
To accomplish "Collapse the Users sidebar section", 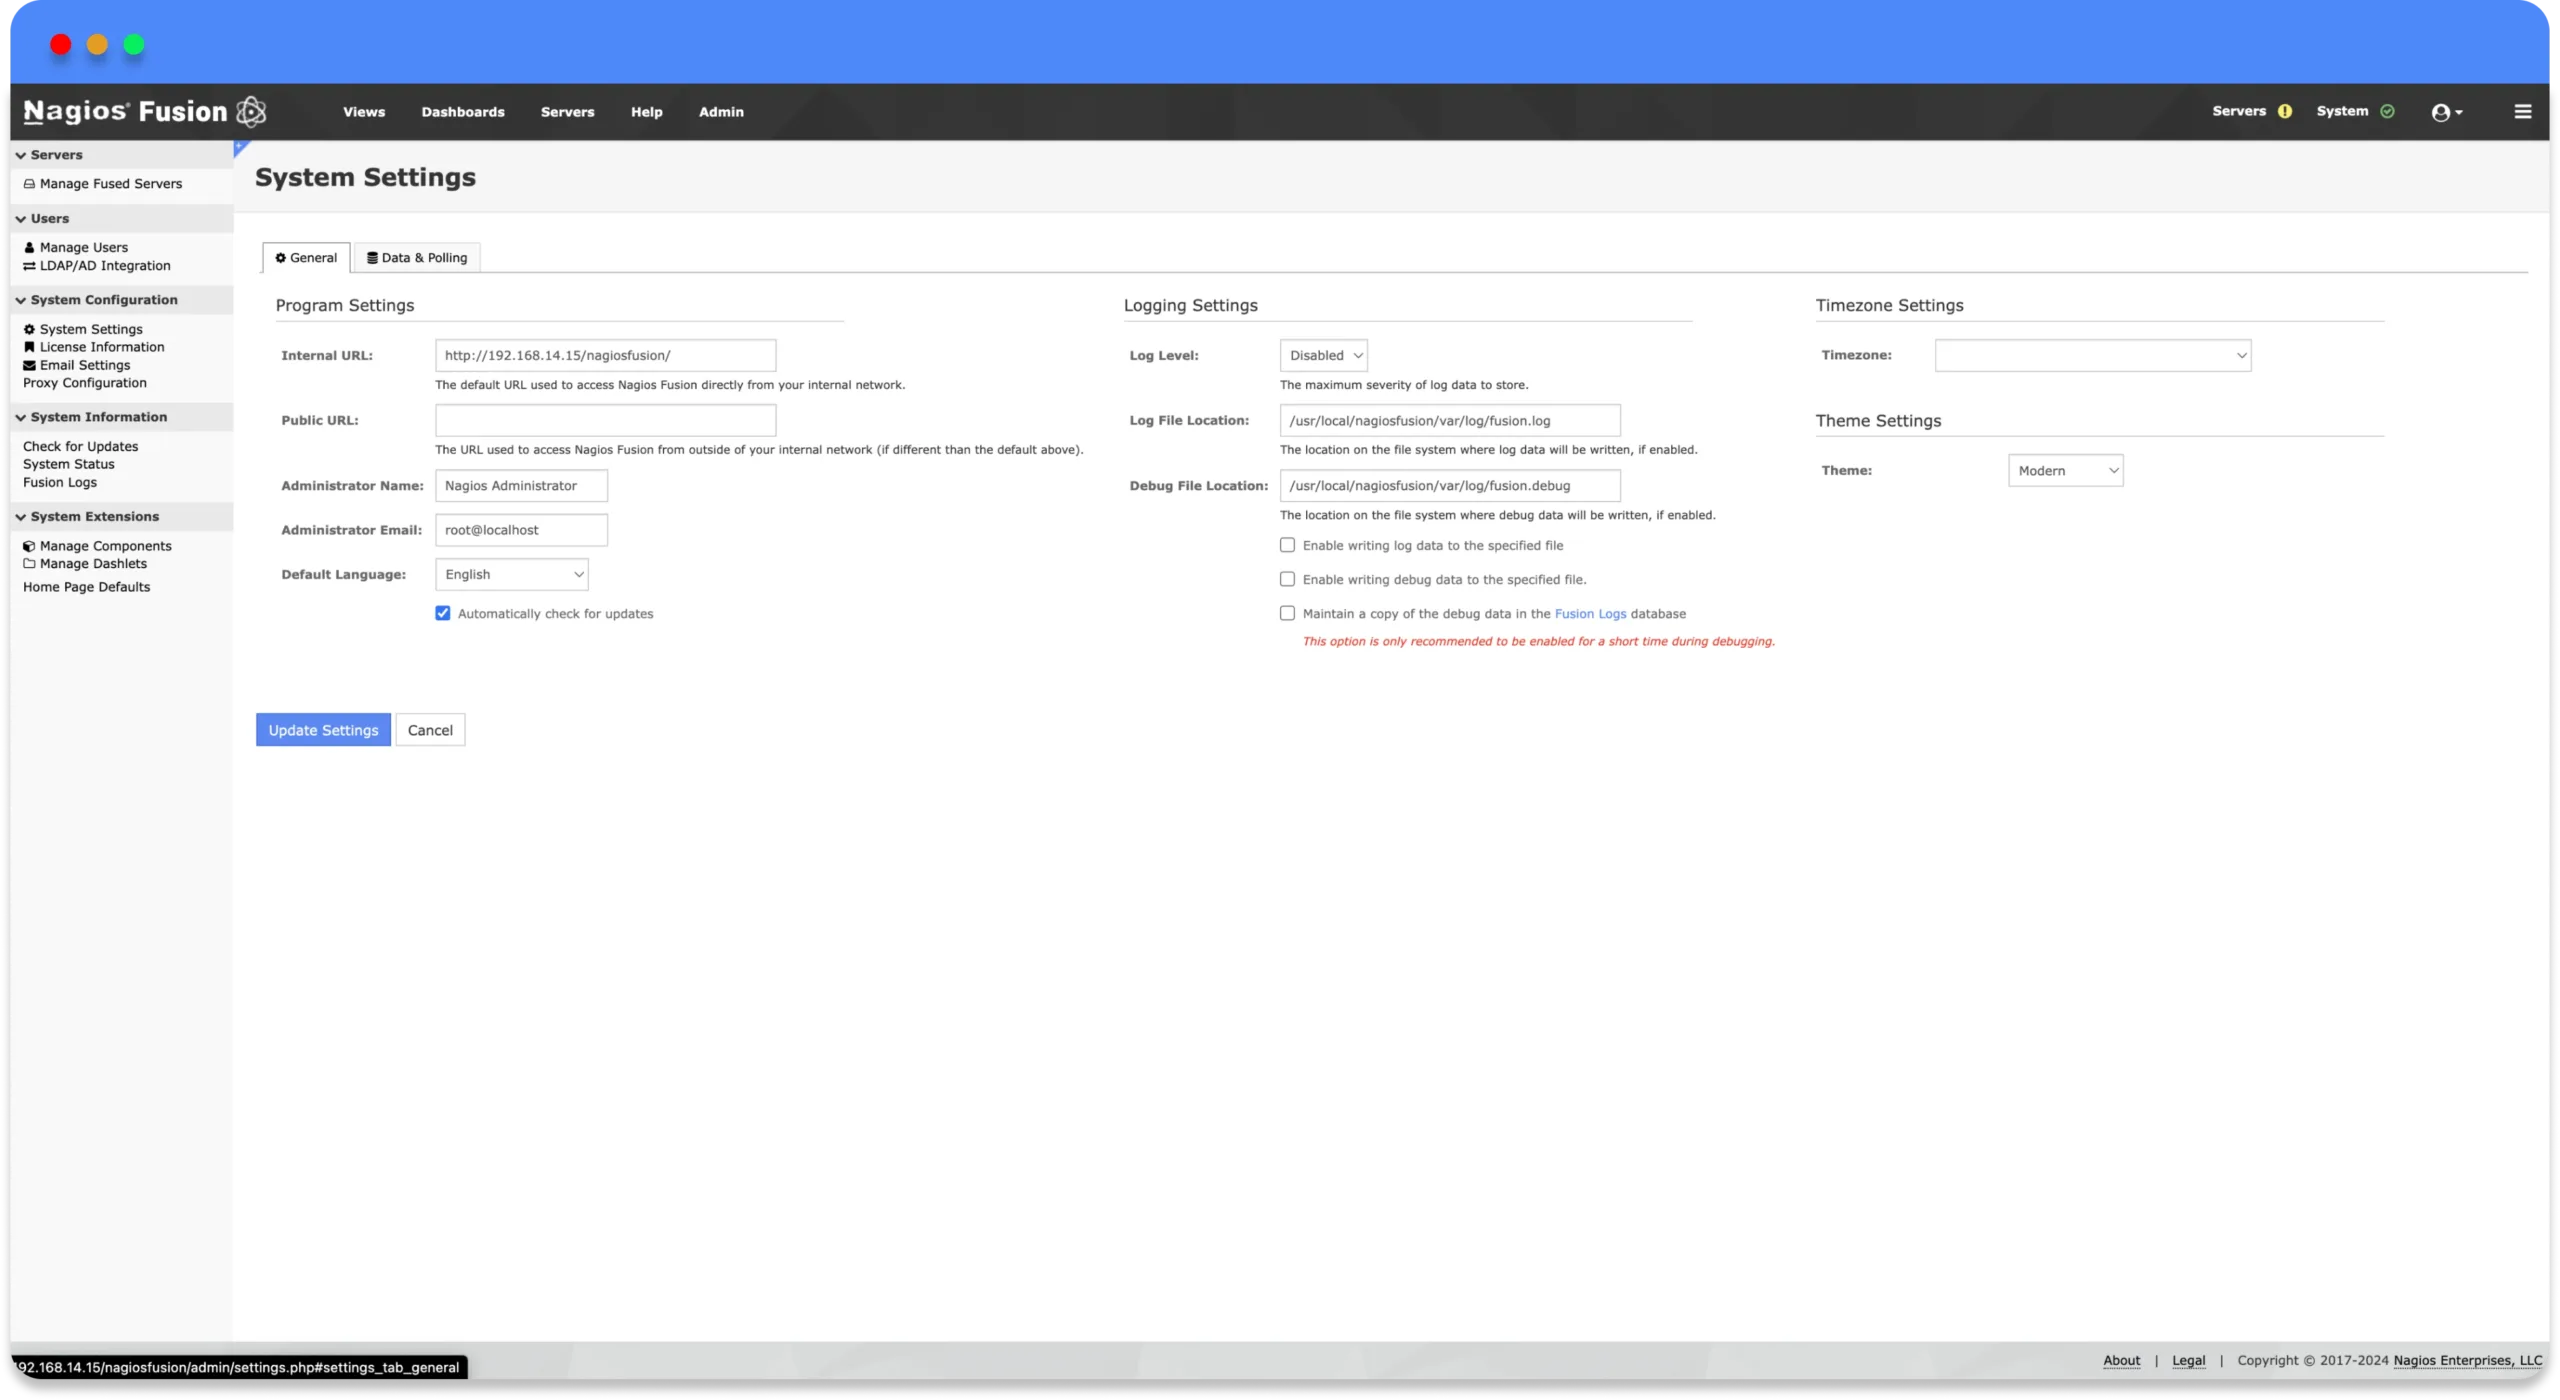I will [x=122, y=219].
